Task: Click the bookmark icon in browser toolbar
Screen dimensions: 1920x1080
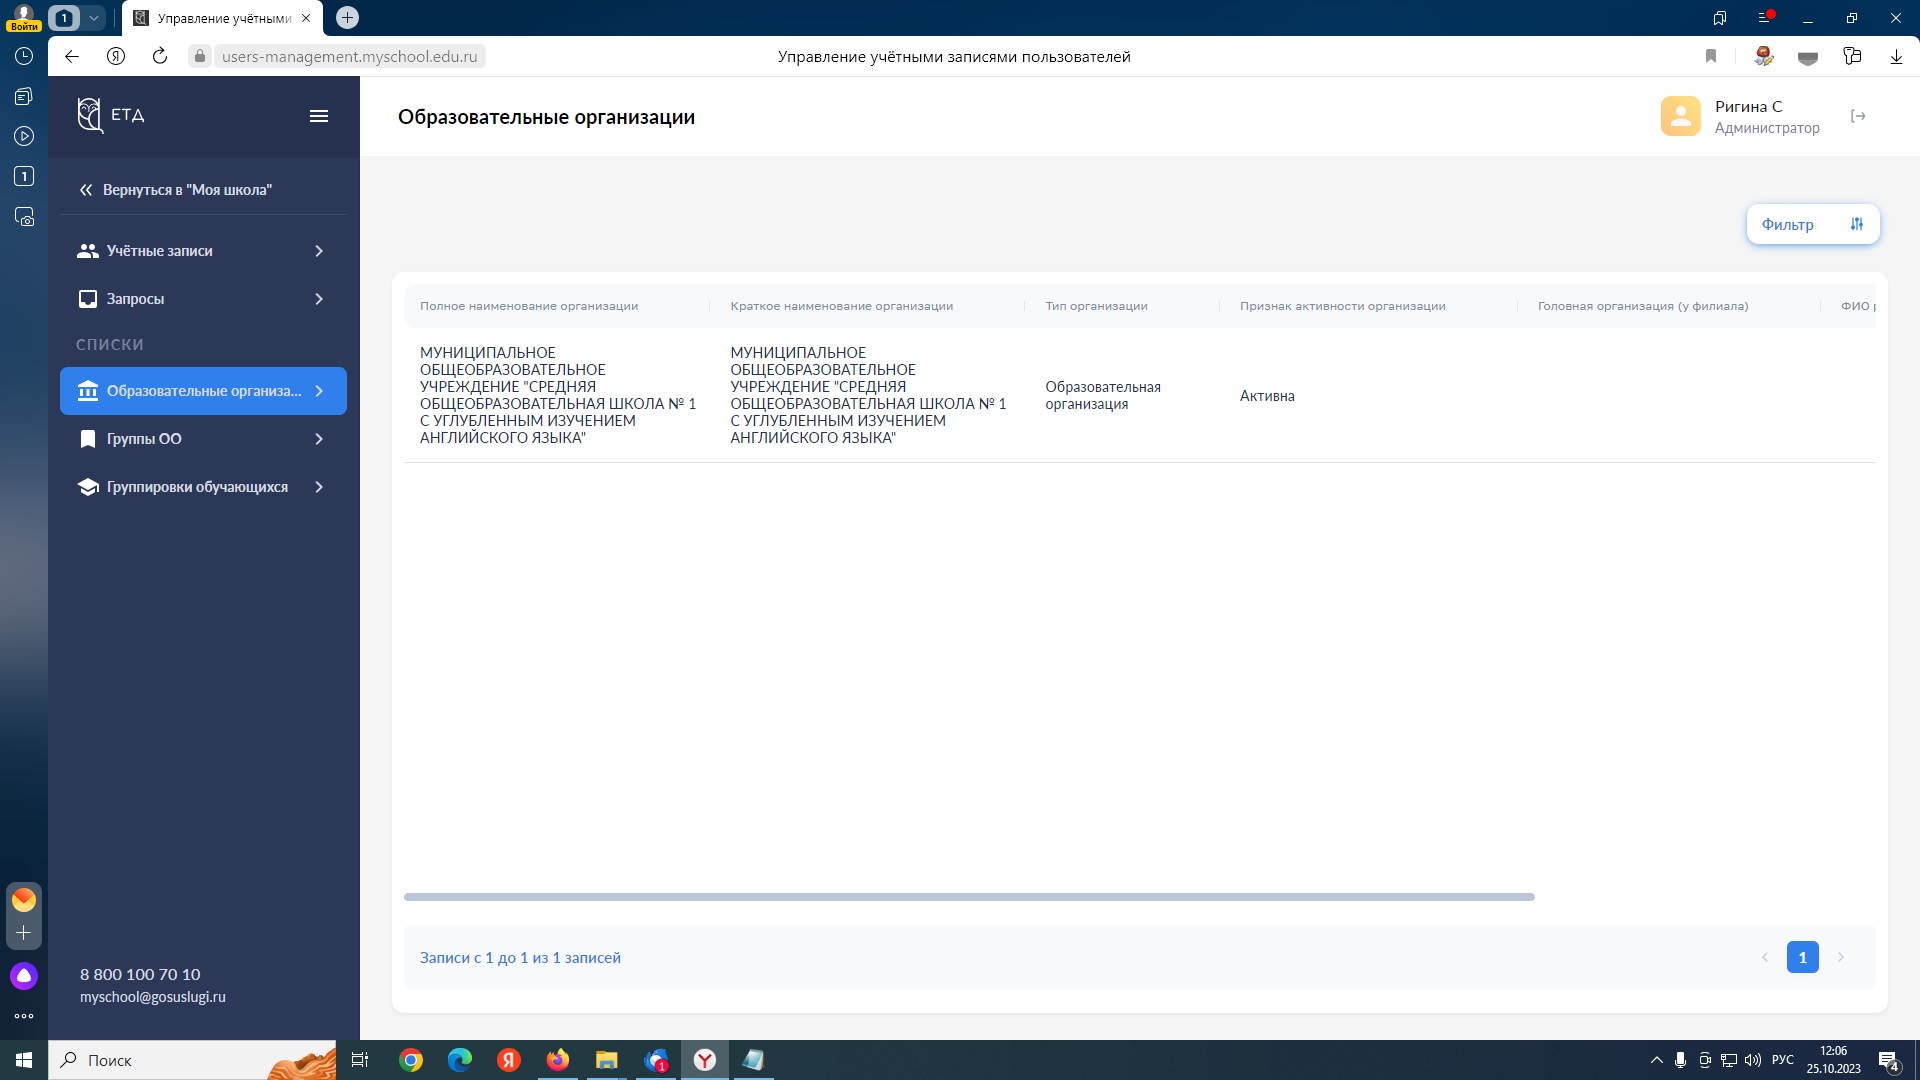Action: coord(1711,56)
